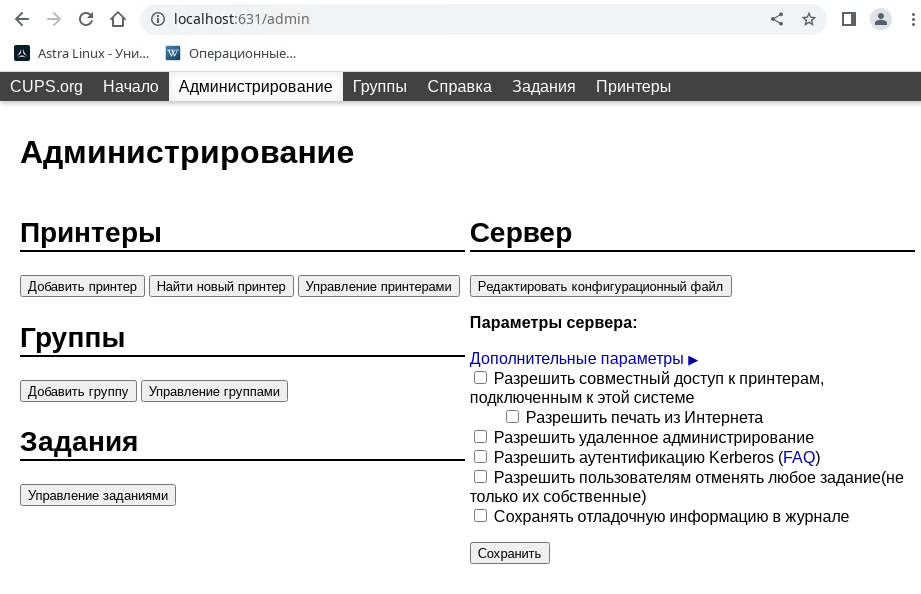Image resolution: width=921 pixels, height=594 pixels.
Task: View site information icon in address bar
Action: (157, 19)
